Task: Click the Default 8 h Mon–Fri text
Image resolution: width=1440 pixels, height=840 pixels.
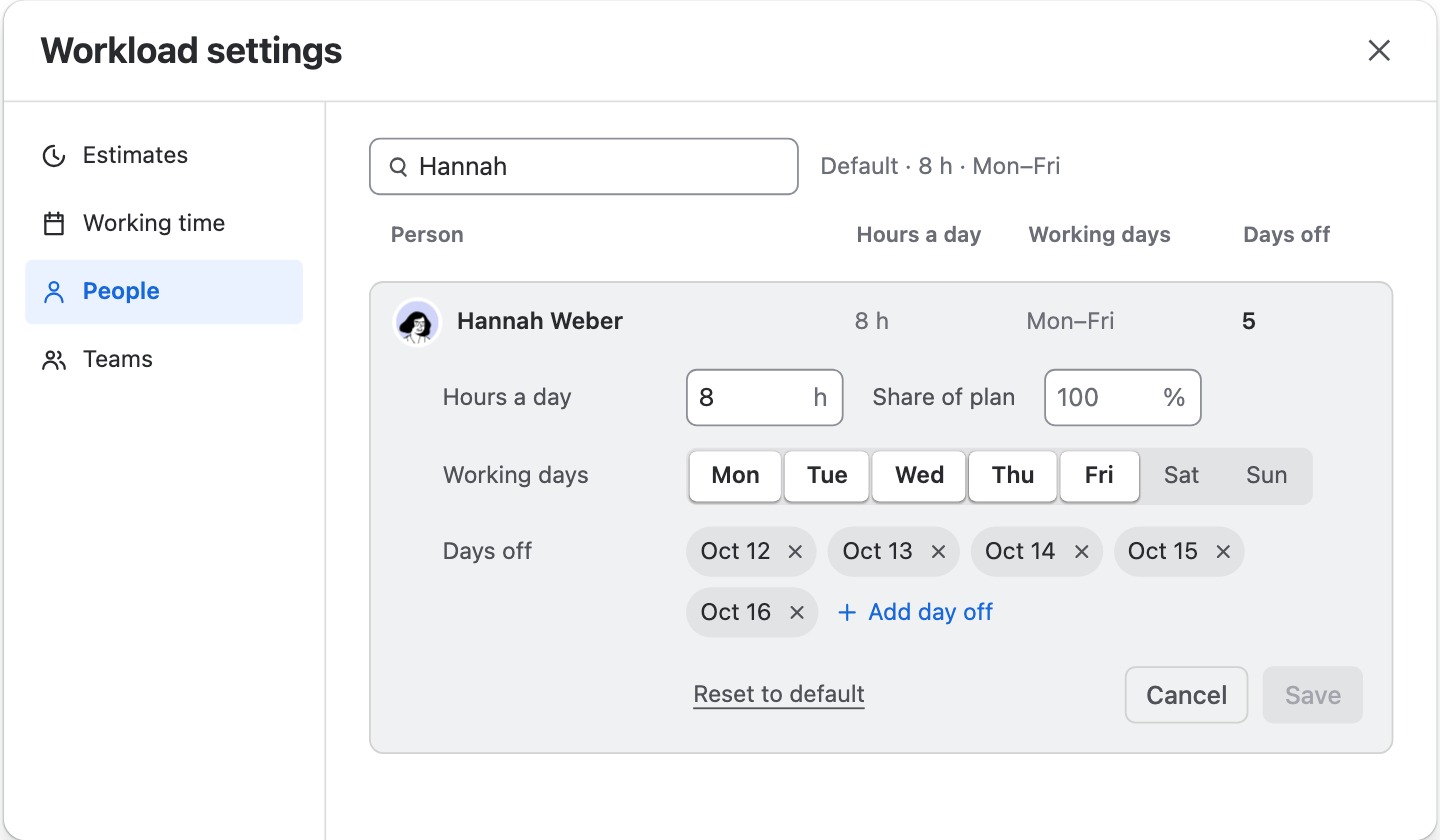Action: (940, 166)
